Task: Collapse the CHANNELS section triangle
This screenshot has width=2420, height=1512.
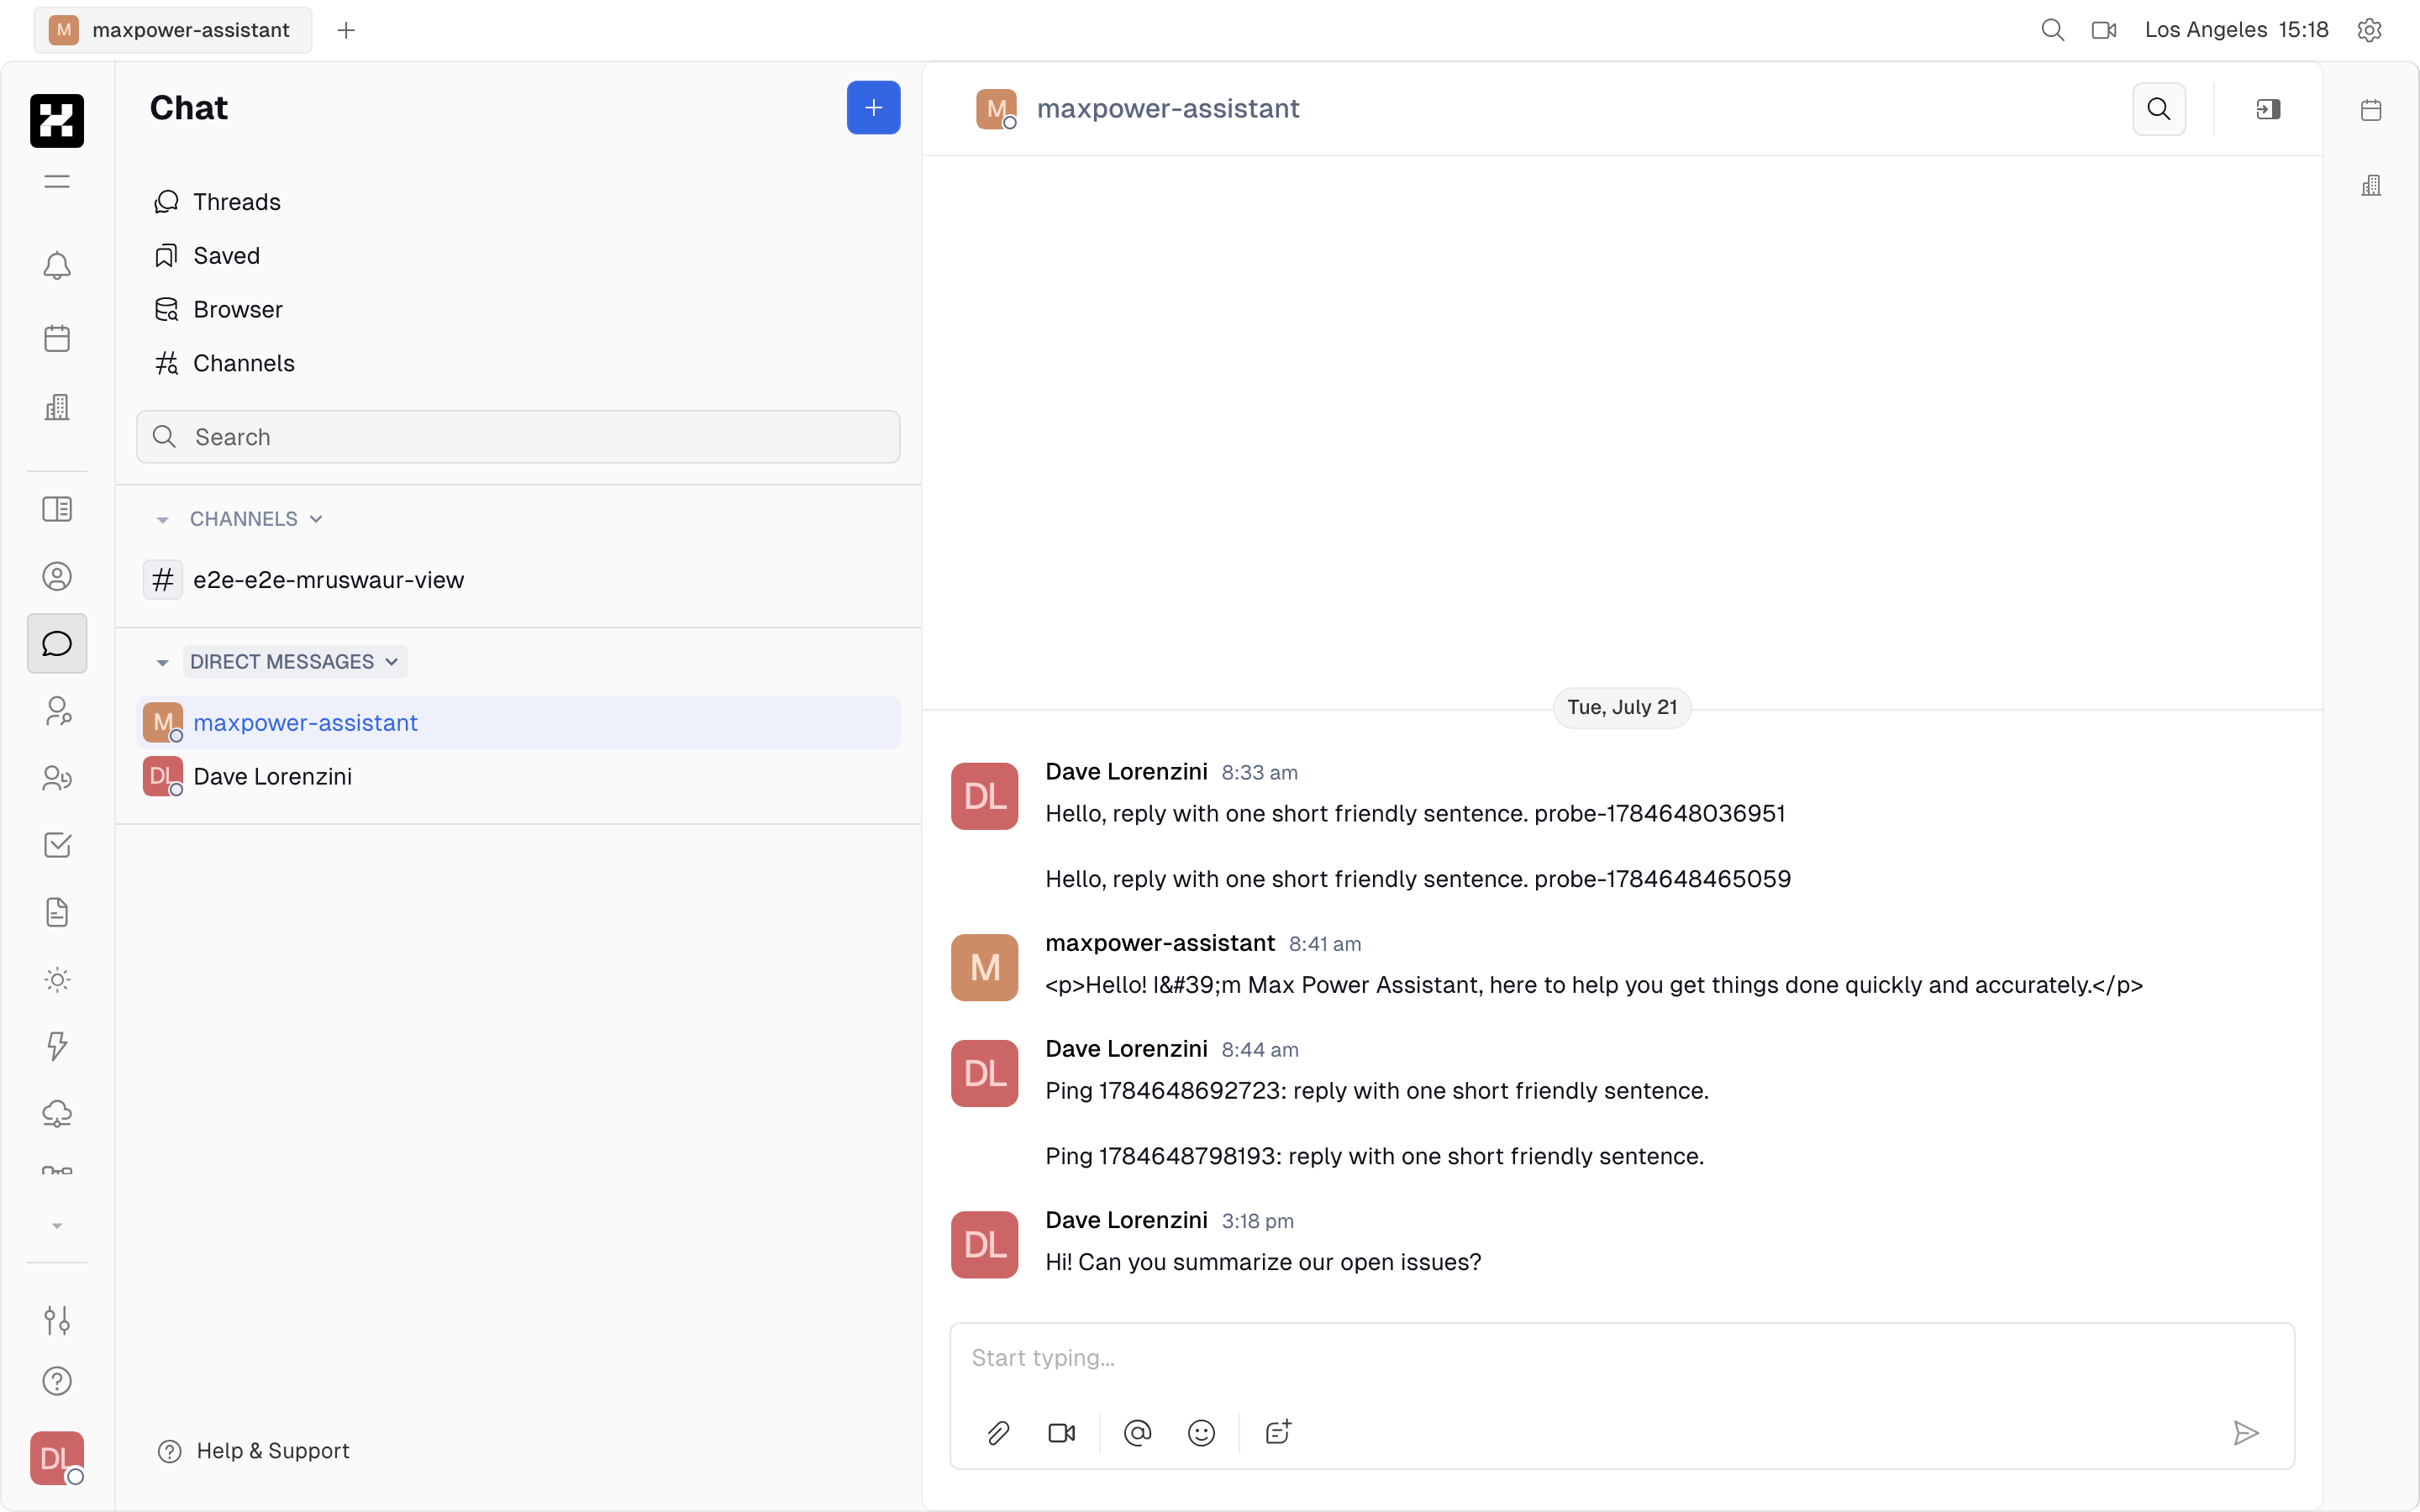Action: 162,519
